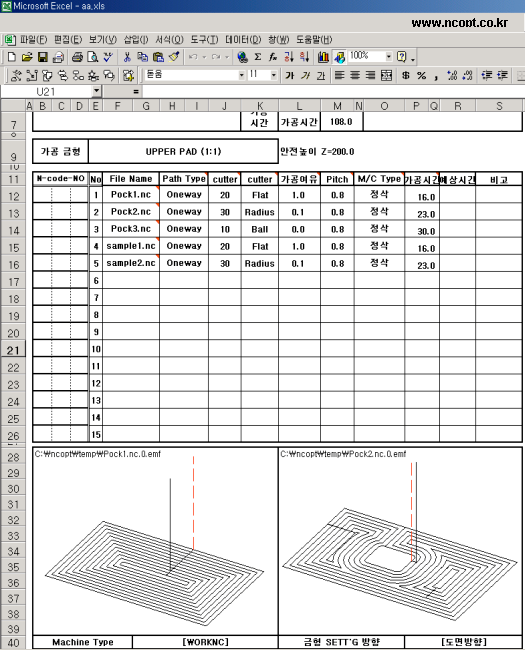
Task: Apply Comma style icon
Action: click(x=436, y=76)
